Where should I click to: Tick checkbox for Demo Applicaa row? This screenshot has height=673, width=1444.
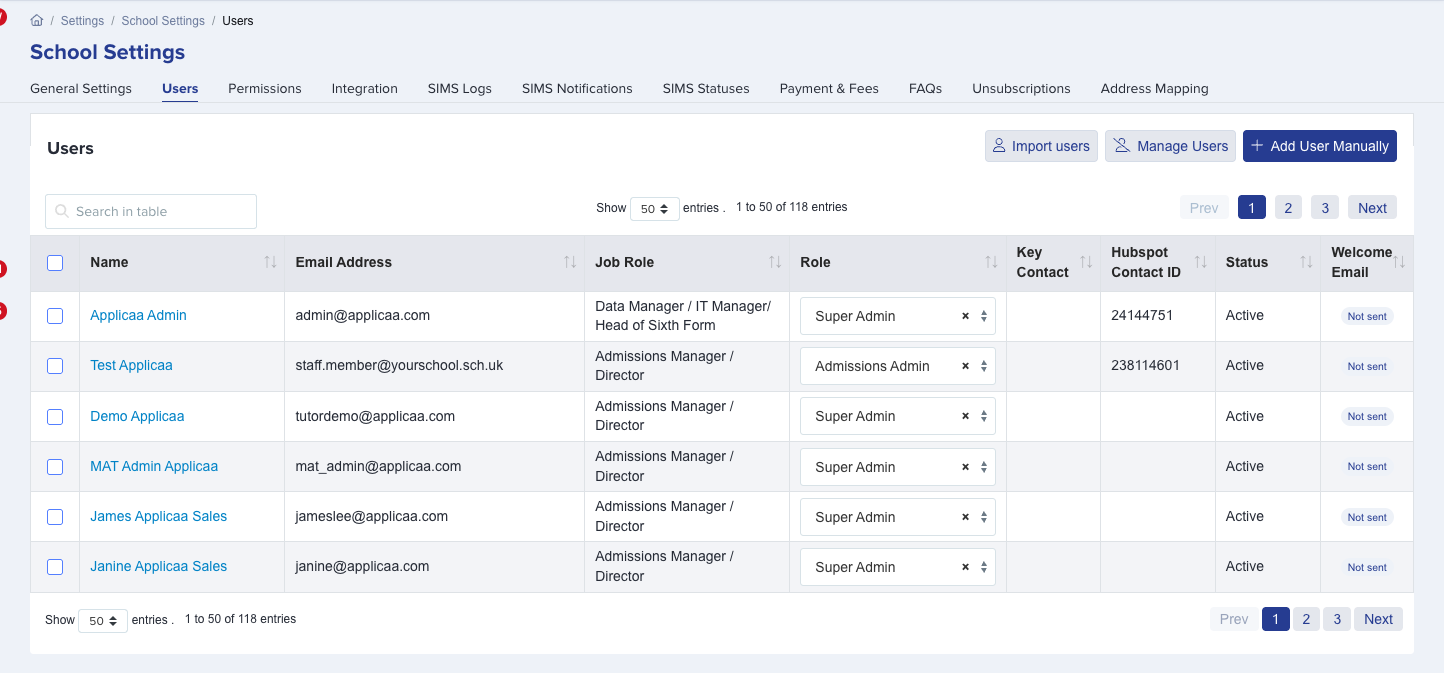tap(55, 416)
